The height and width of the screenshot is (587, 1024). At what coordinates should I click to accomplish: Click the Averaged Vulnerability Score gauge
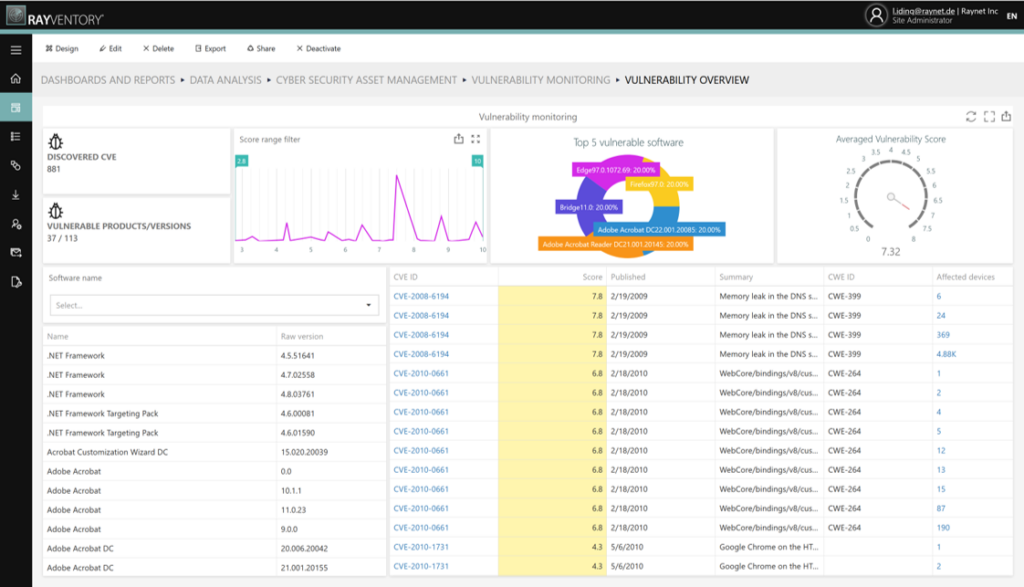click(891, 195)
